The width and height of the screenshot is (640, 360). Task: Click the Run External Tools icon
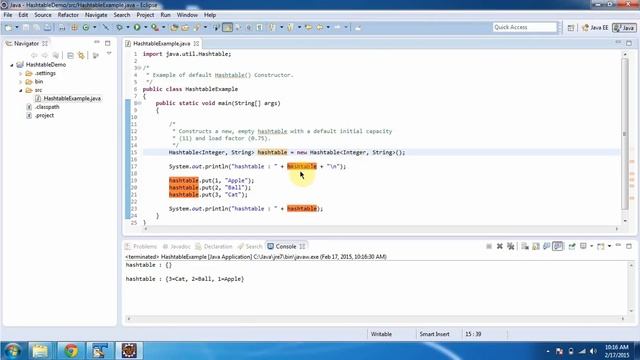[x=155, y=27]
